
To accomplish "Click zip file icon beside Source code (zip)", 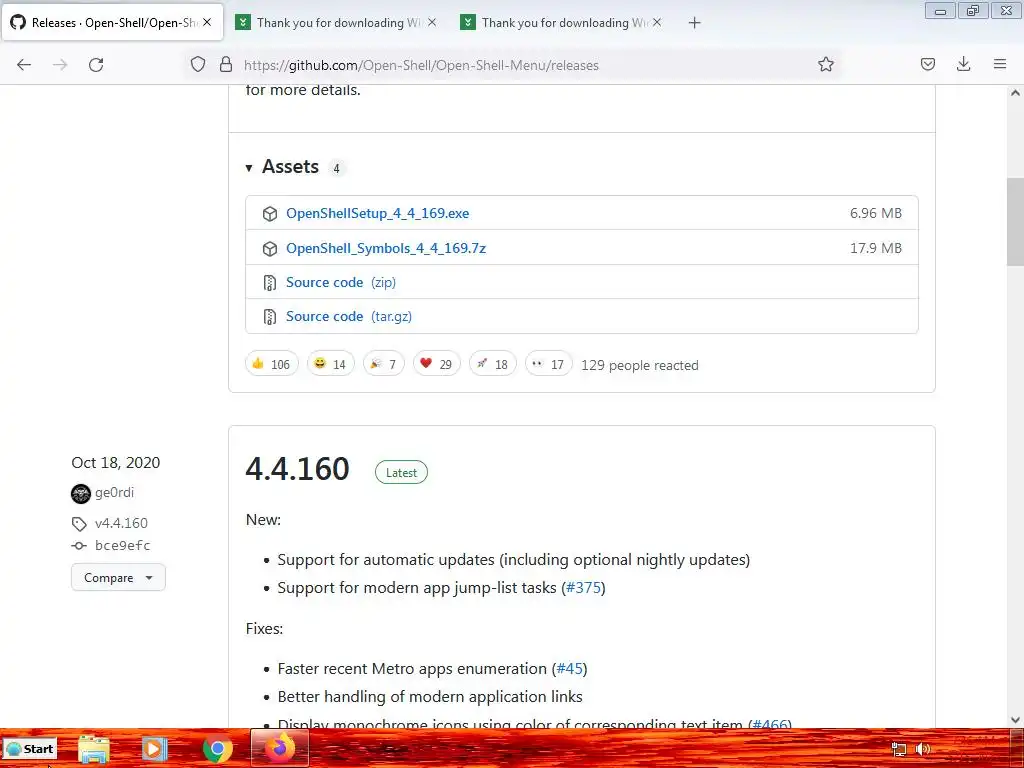I will (270, 283).
